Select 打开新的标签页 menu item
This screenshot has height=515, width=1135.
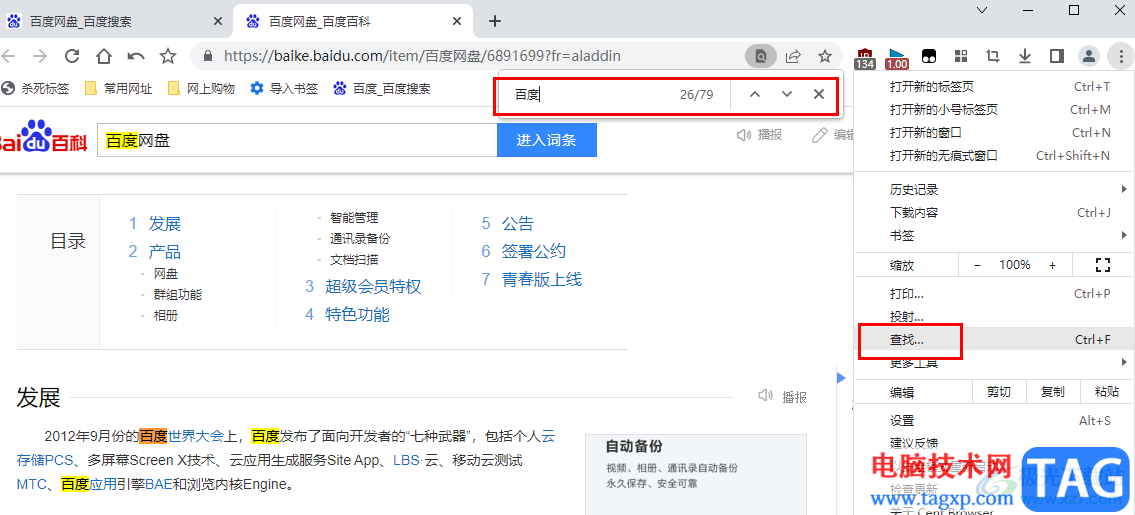tap(992, 87)
